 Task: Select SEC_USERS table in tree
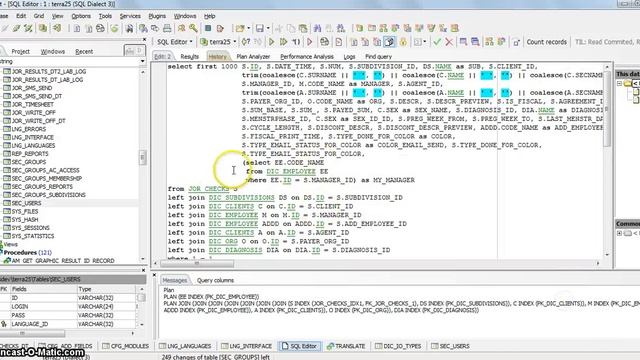26,203
